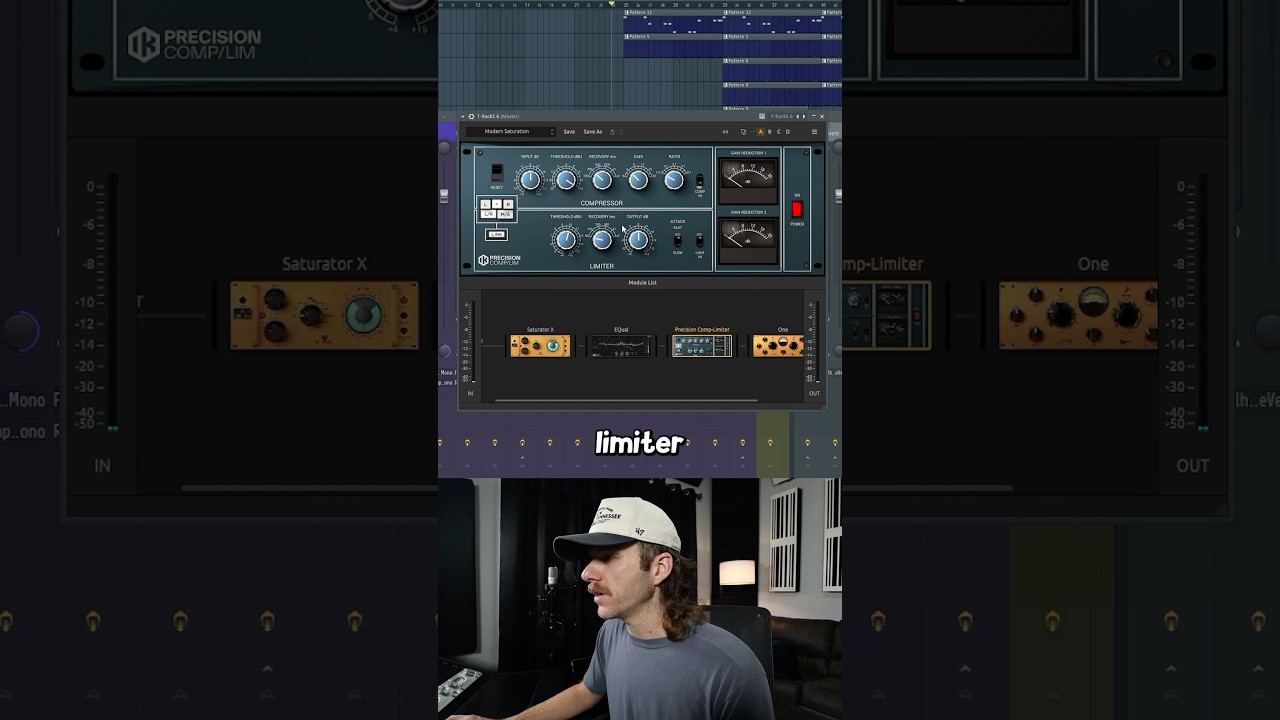The width and height of the screenshot is (1280, 720).
Task: Switch to M/S processing mode
Action: coord(505,214)
